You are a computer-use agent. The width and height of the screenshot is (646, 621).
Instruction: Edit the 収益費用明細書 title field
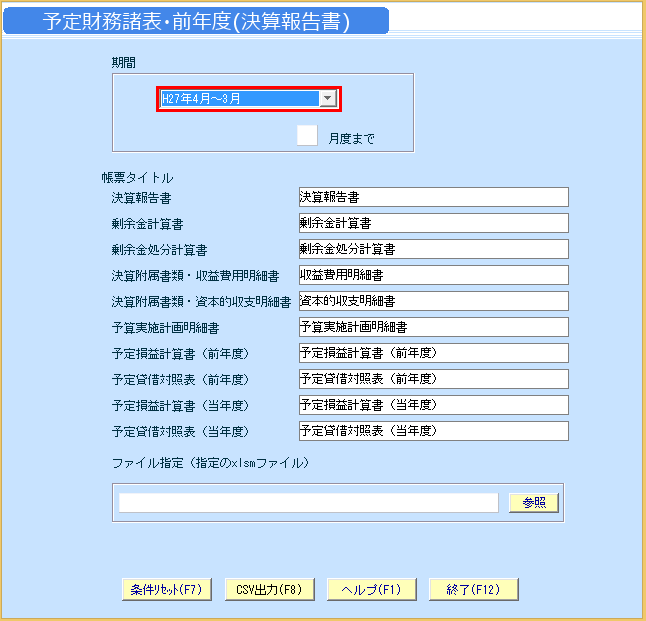pyautogui.click(x=433, y=275)
